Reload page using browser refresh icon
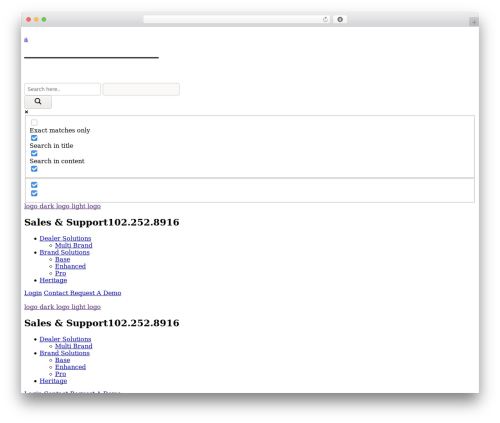The height and width of the screenshot is (423, 500). (325, 20)
